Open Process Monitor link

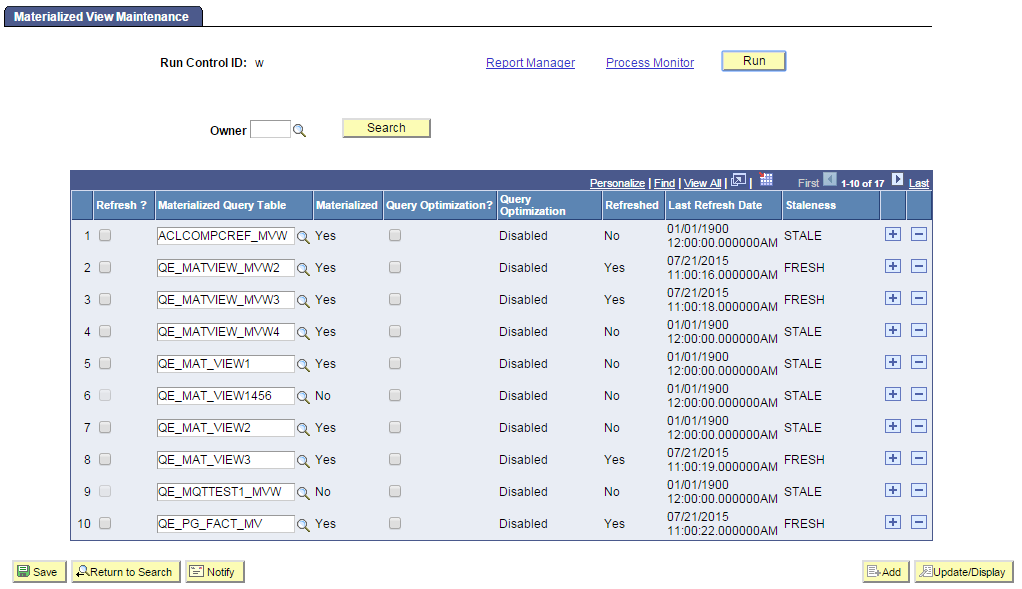click(650, 63)
